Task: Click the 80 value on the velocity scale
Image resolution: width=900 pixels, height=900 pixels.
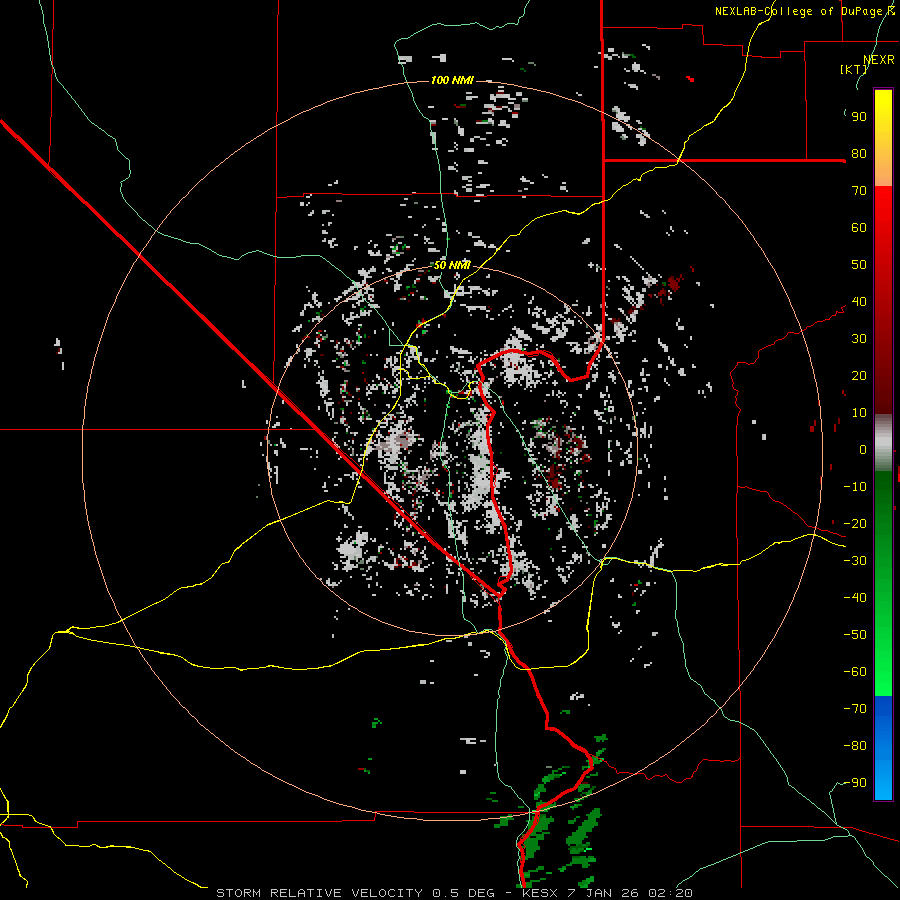Action: pyautogui.click(x=859, y=153)
